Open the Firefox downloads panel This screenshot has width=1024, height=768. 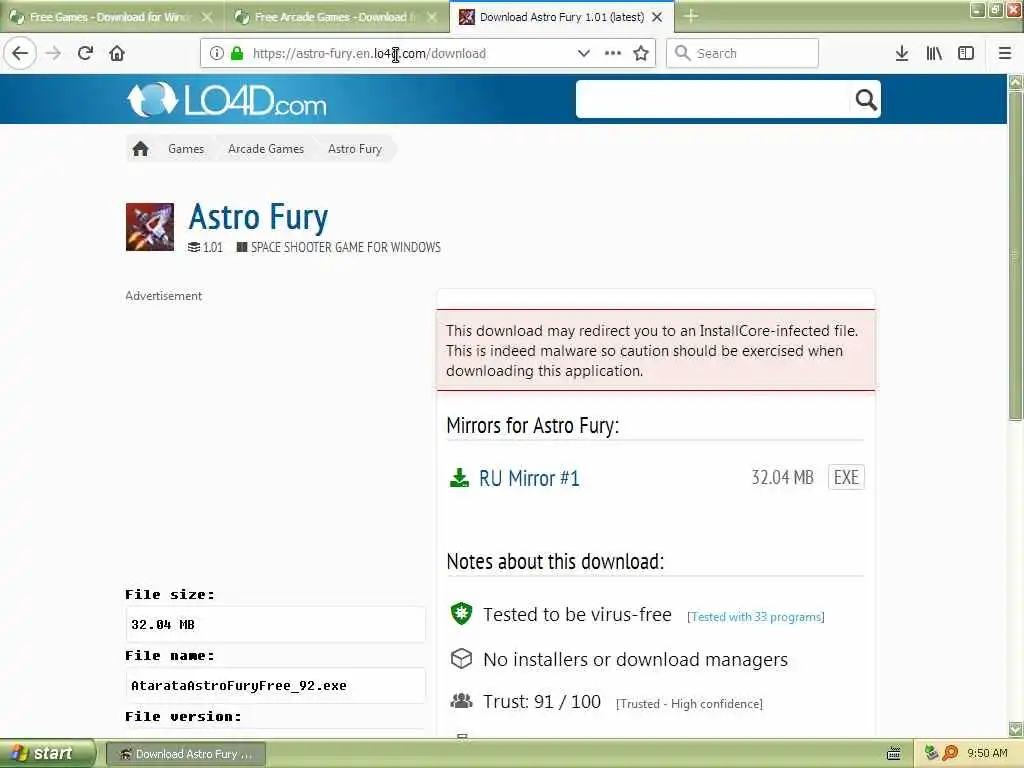pyautogui.click(x=902, y=53)
